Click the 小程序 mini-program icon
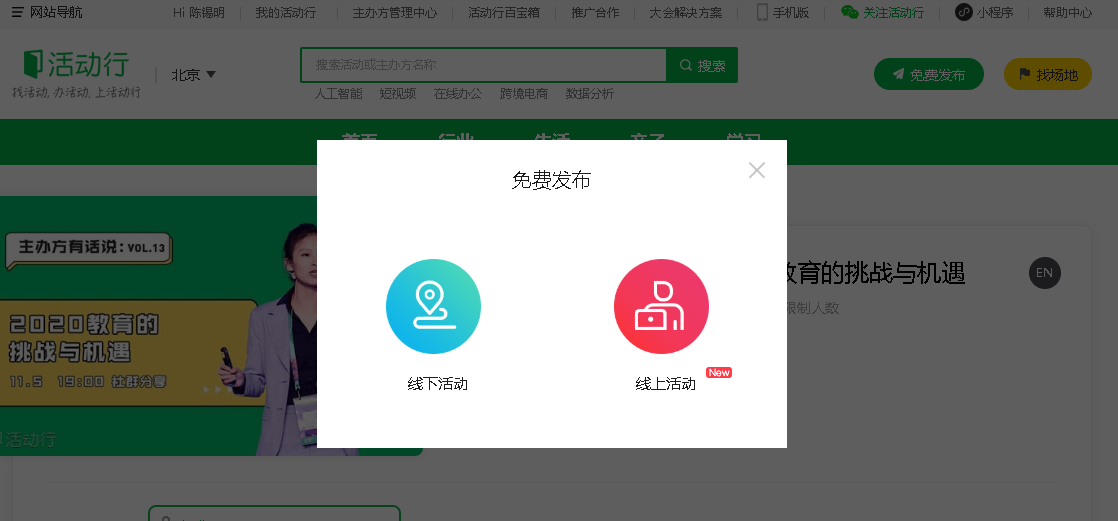This screenshot has height=521, width=1118. coord(963,12)
